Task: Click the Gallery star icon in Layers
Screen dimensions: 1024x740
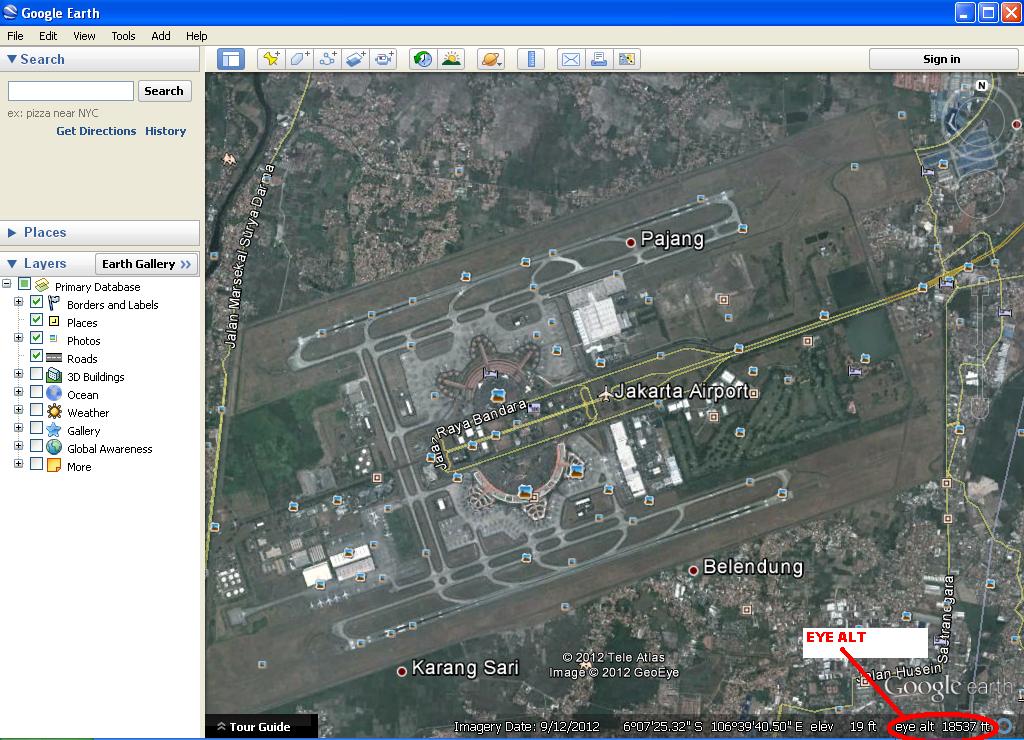Action: coord(54,430)
